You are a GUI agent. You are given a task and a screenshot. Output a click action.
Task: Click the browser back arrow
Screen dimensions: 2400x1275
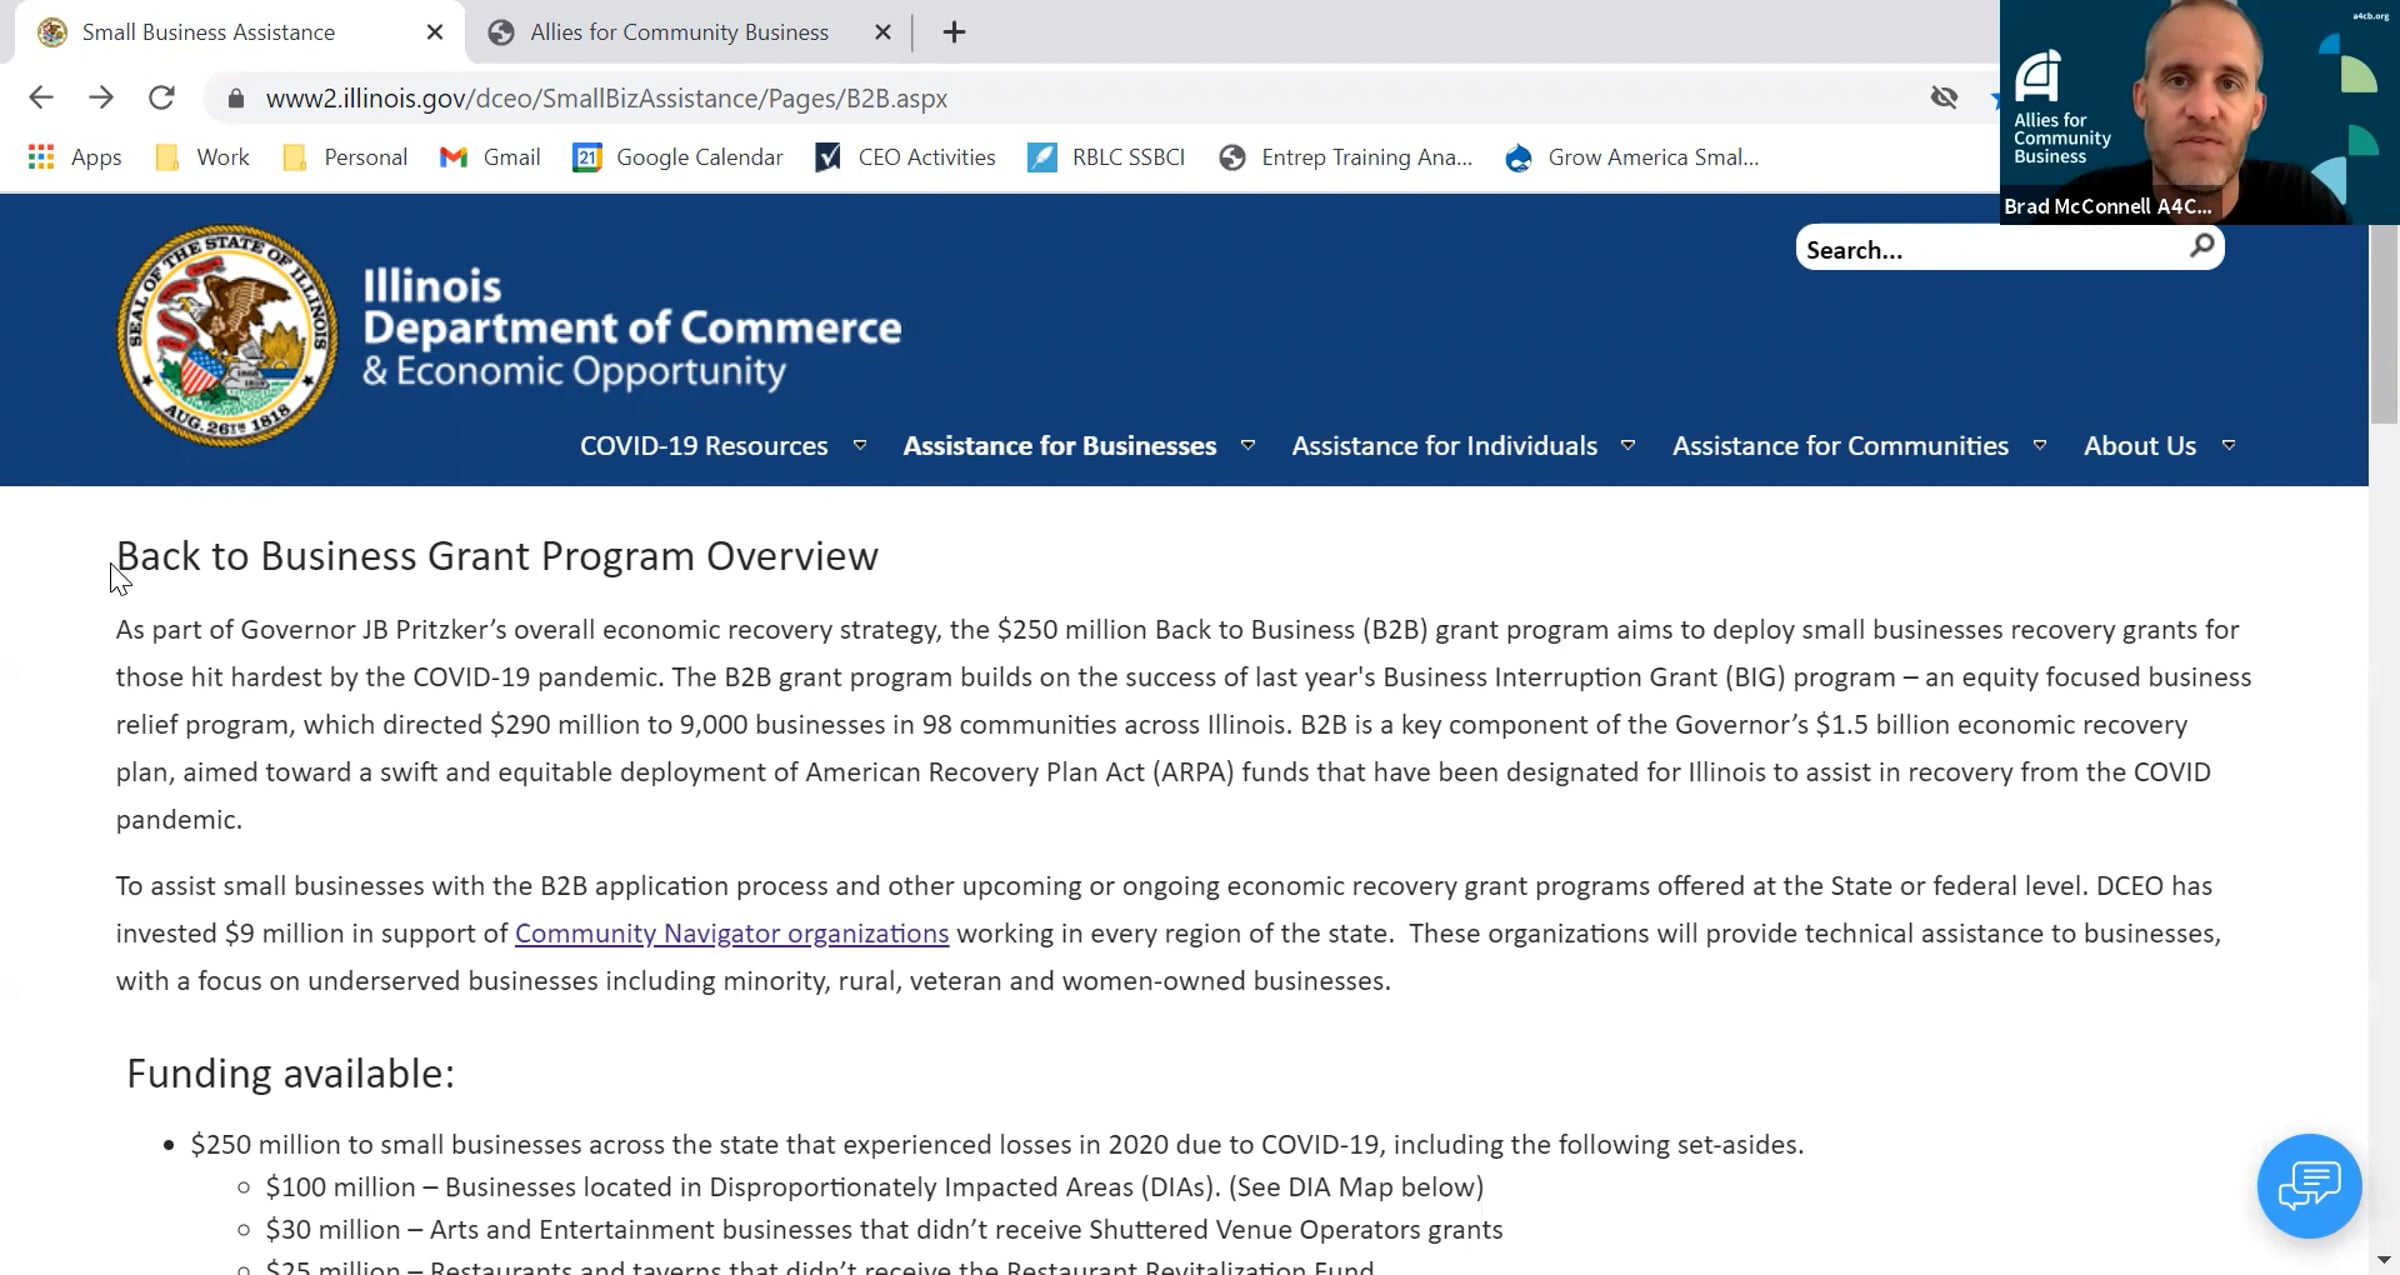point(41,98)
